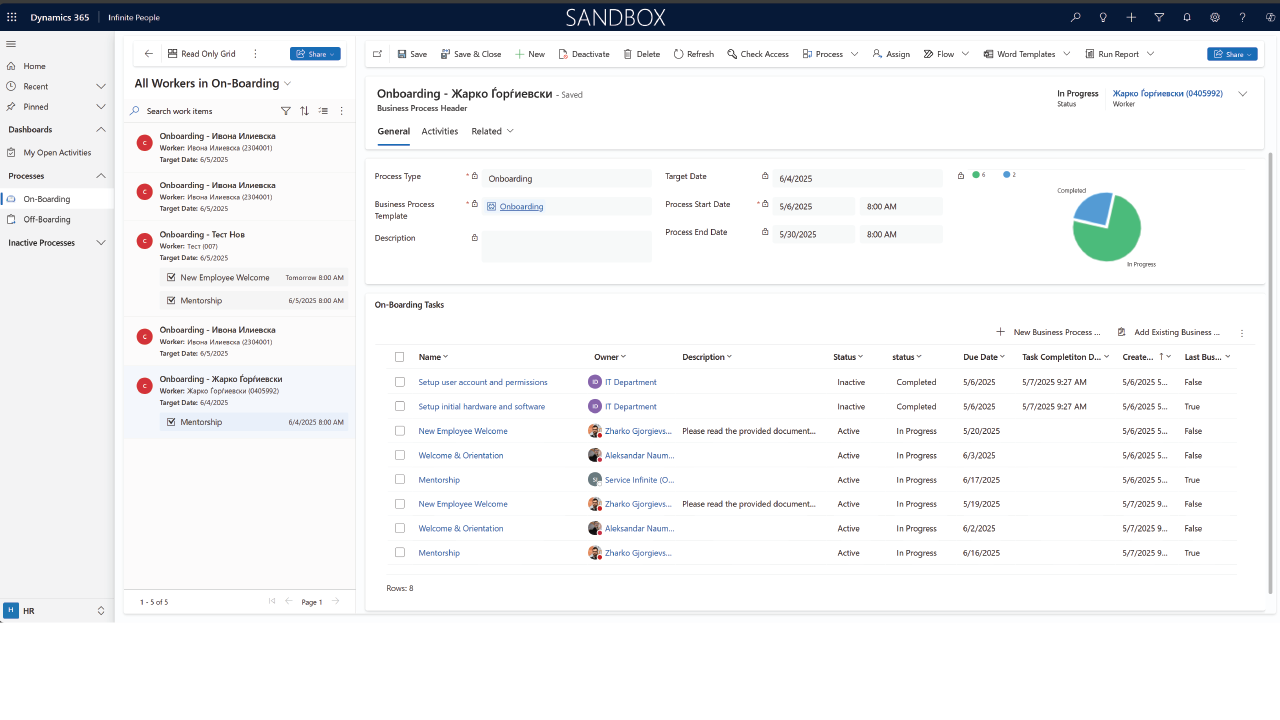Image resolution: width=1280 pixels, height=720 pixels.
Task: Open the Dynamics 365 app launcher waffle
Action: tap(12, 17)
